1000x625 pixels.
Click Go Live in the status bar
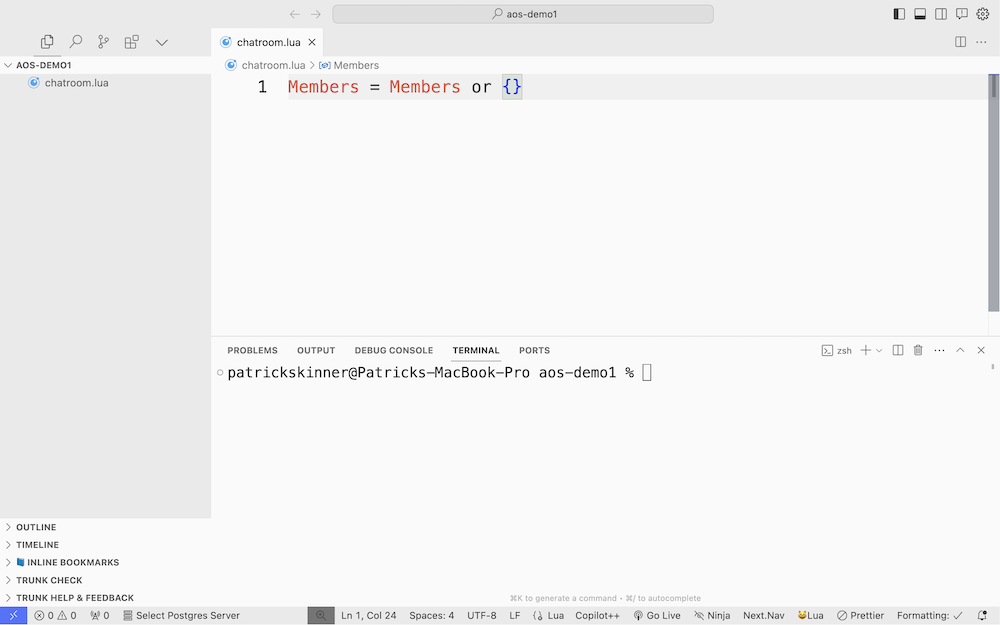click(x=657, y=615)
